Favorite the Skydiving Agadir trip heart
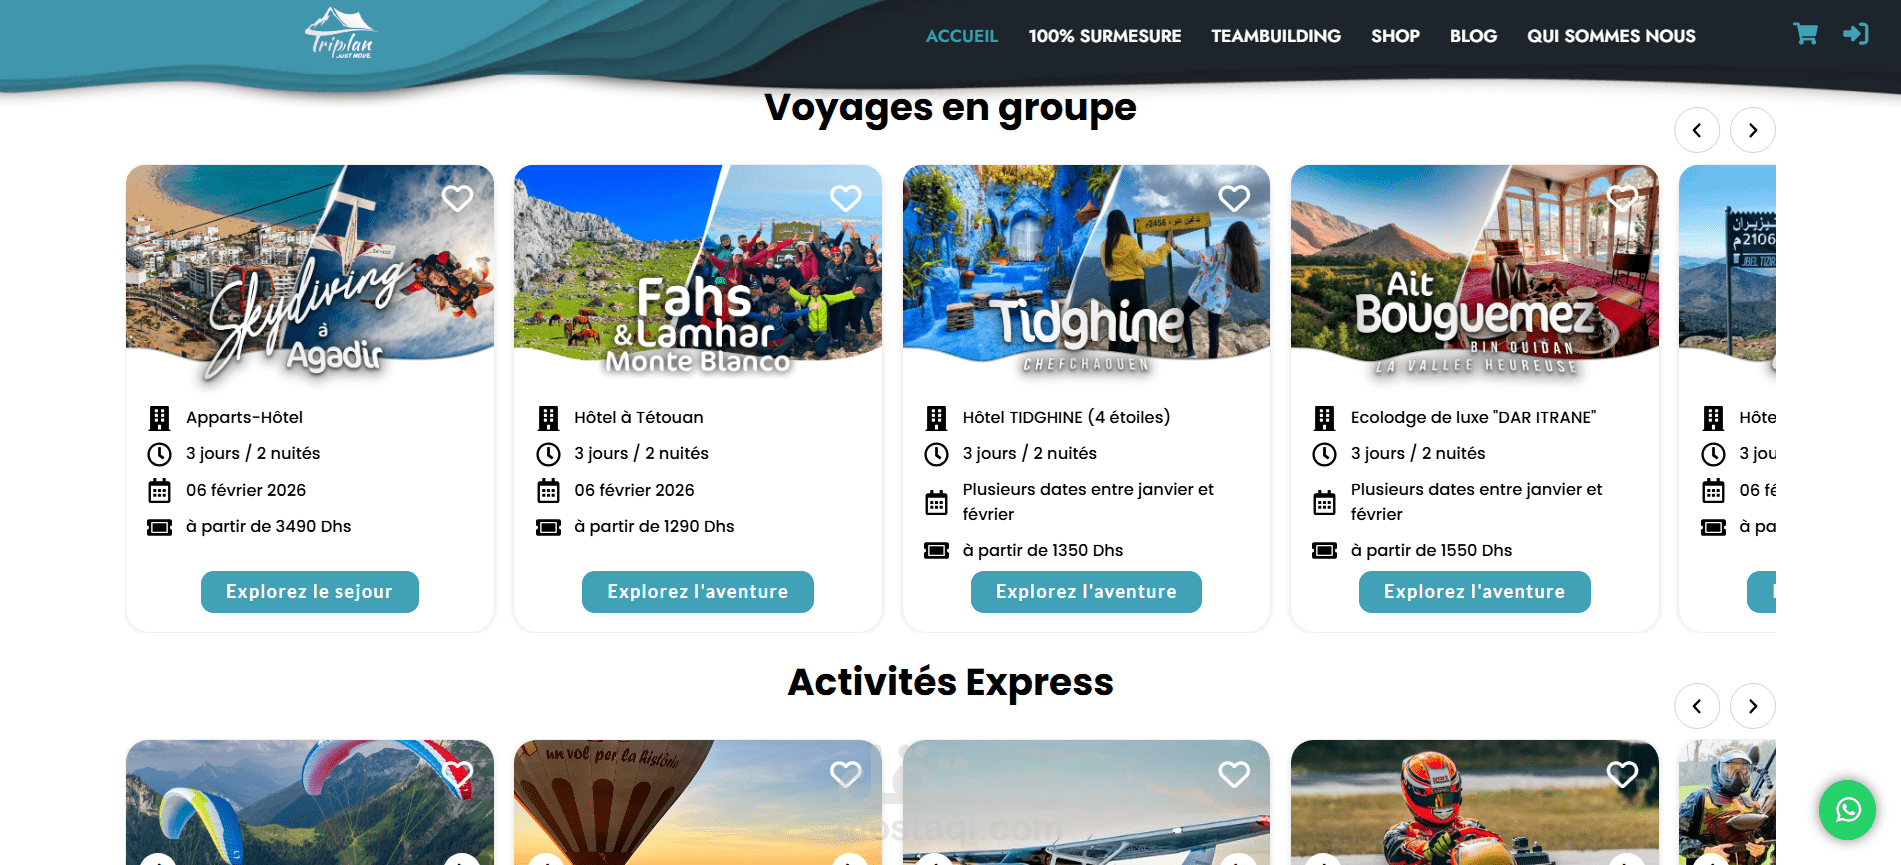1901x865 pixels. (457, 199)
